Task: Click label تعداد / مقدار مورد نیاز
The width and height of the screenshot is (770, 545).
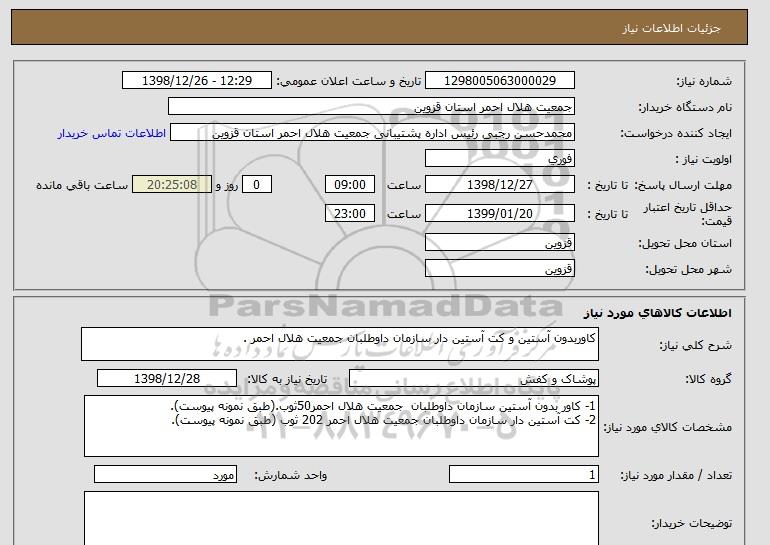Action: (x=676, y=475)
